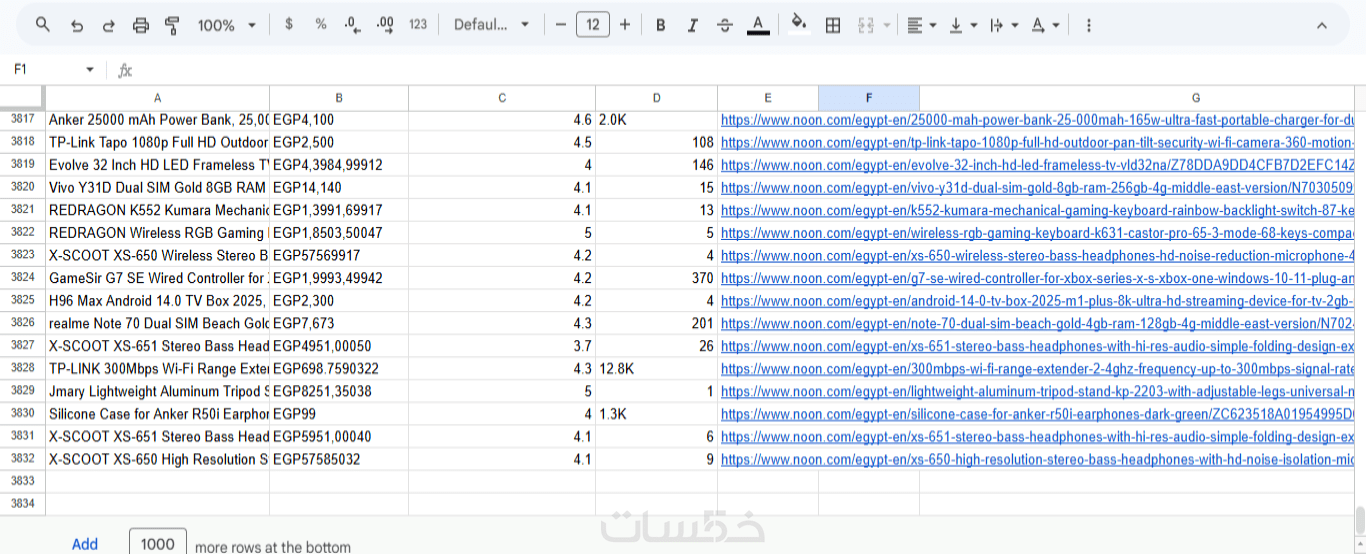Open the search menus tool
The width and height of the screenshot is (1366, 554).
pyautogui.click(x=42, y=25)
